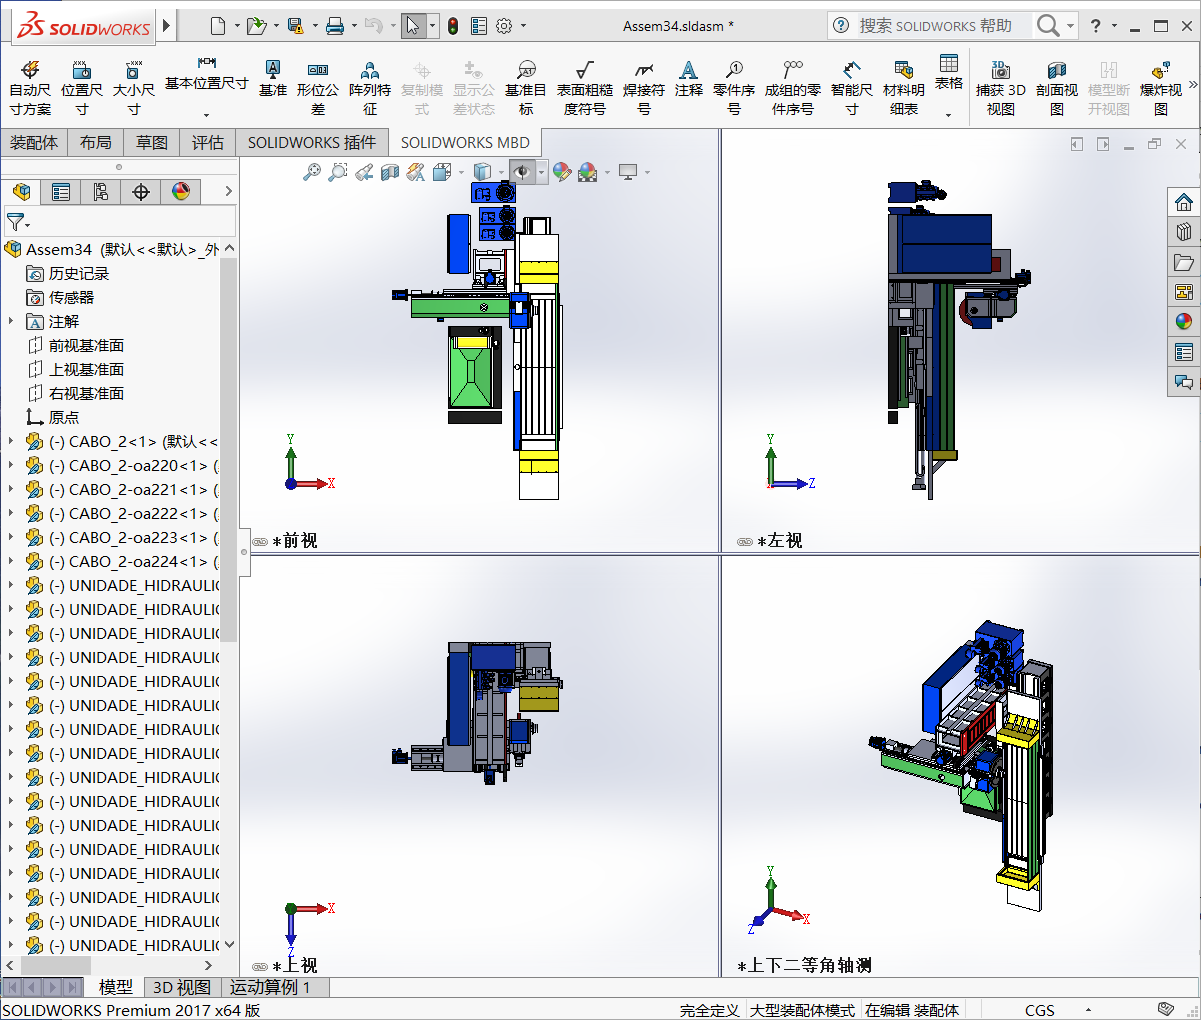Click the Zoom to Area icon
Image resolution: width=1201 pixels, height=1020 pixels.
[338, 172]
